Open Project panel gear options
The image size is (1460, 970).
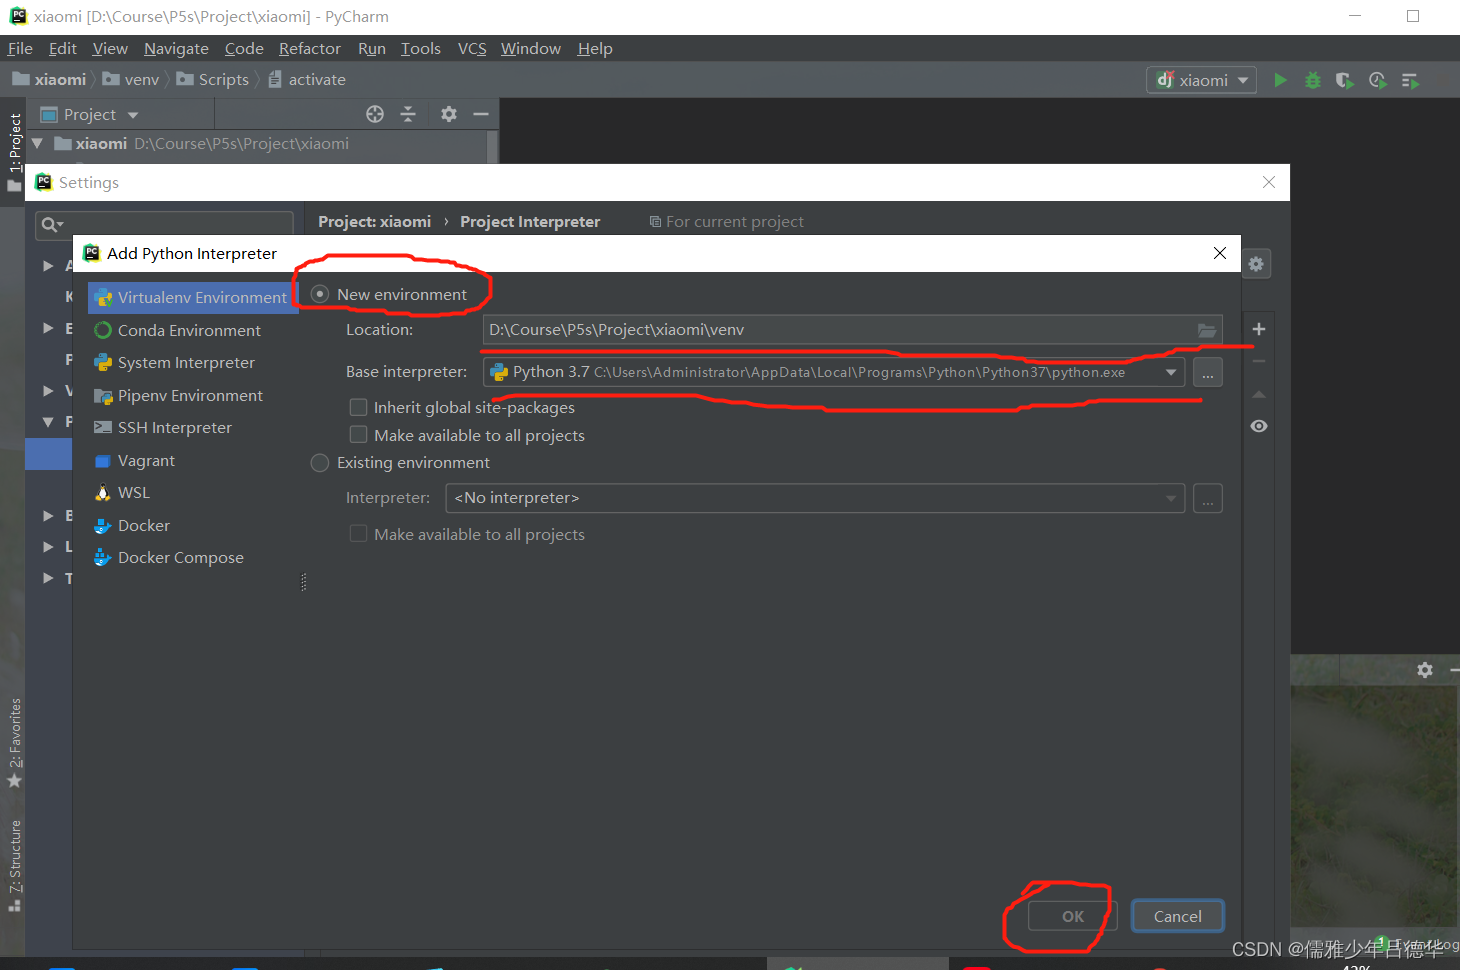tap(449, 114)
